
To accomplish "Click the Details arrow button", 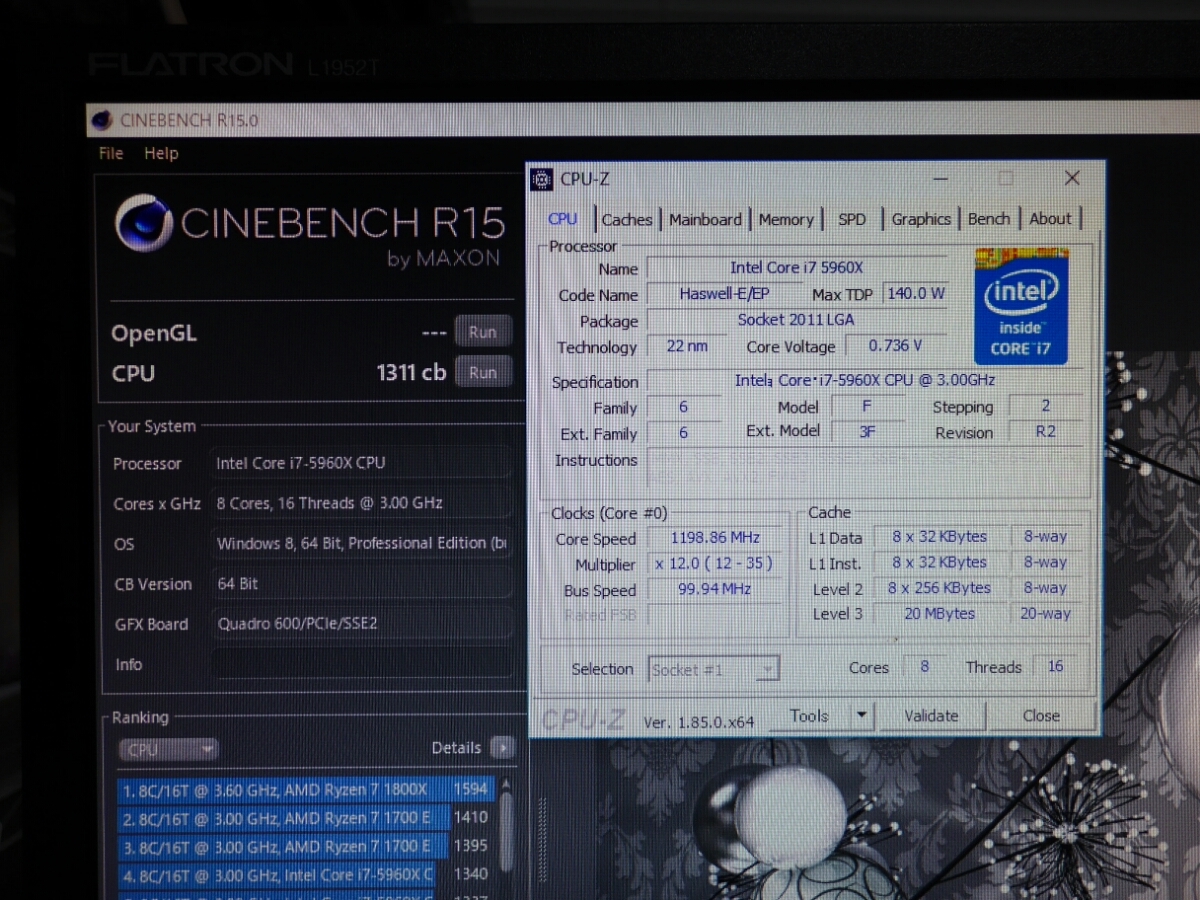I will pyautogui.click(x=503, y=748).
